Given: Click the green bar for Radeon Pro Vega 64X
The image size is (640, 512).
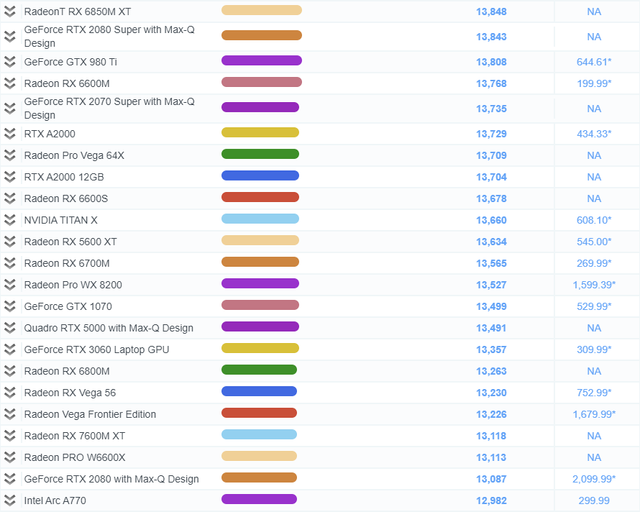Looking at the screenshot, I should tap(260, 155).
